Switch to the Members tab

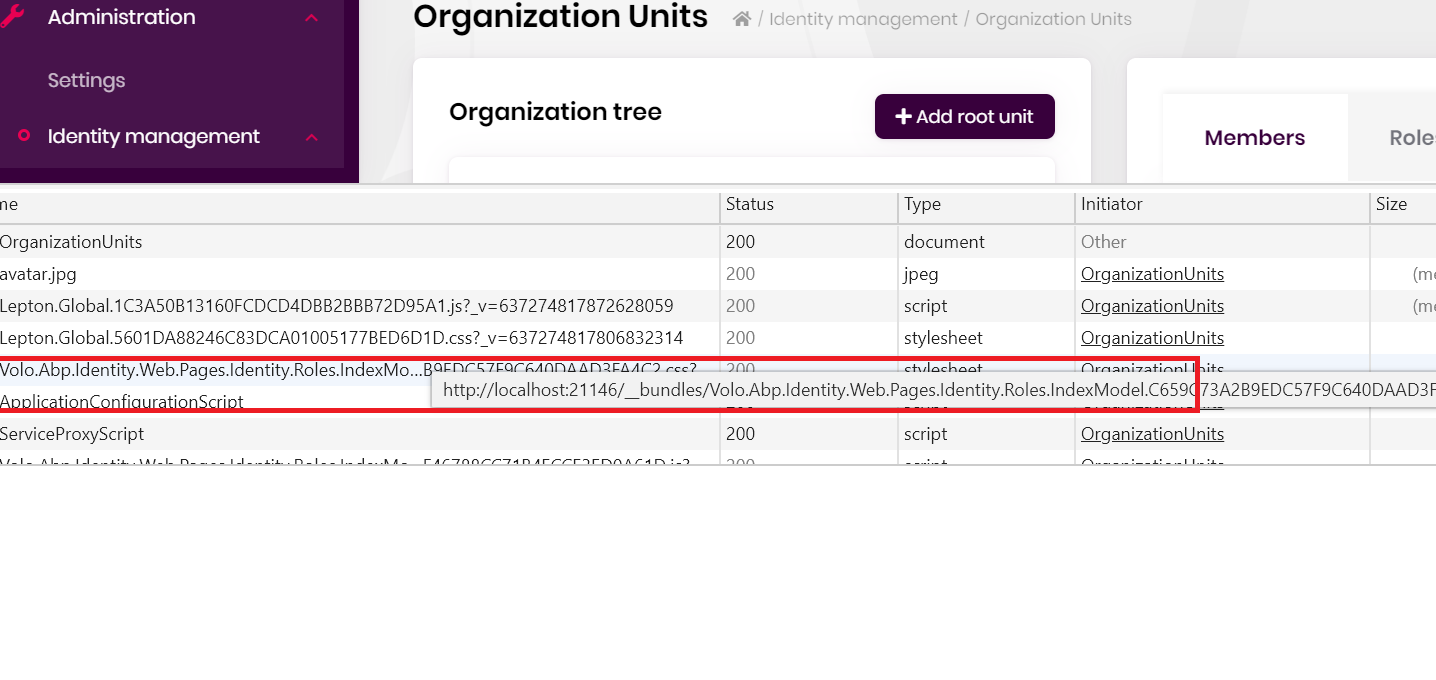click(1254, 138)
